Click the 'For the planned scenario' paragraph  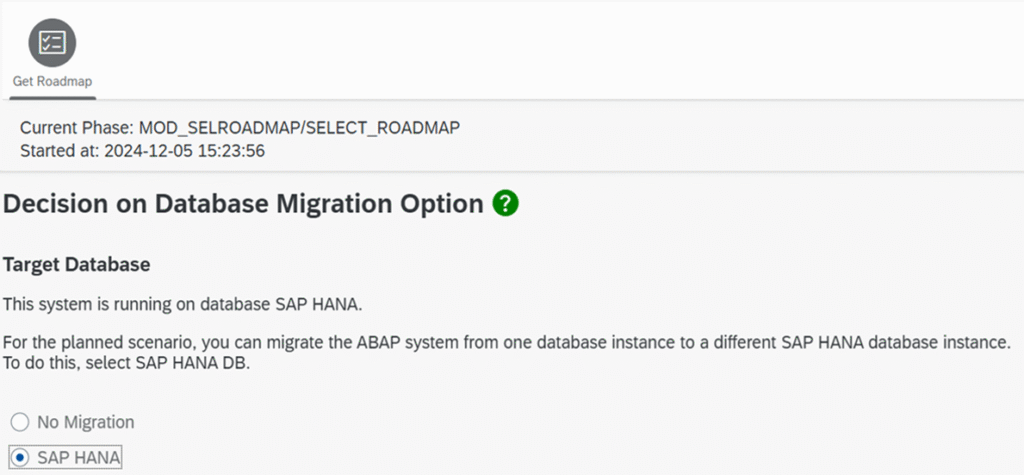tap(400, 343)
